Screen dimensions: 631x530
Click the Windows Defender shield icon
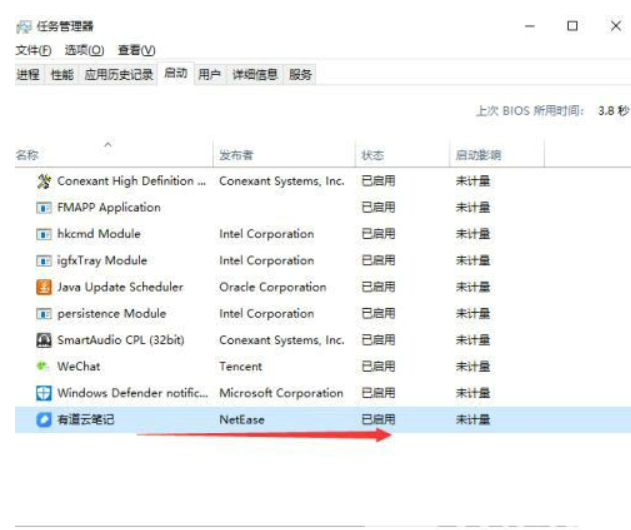44,393
